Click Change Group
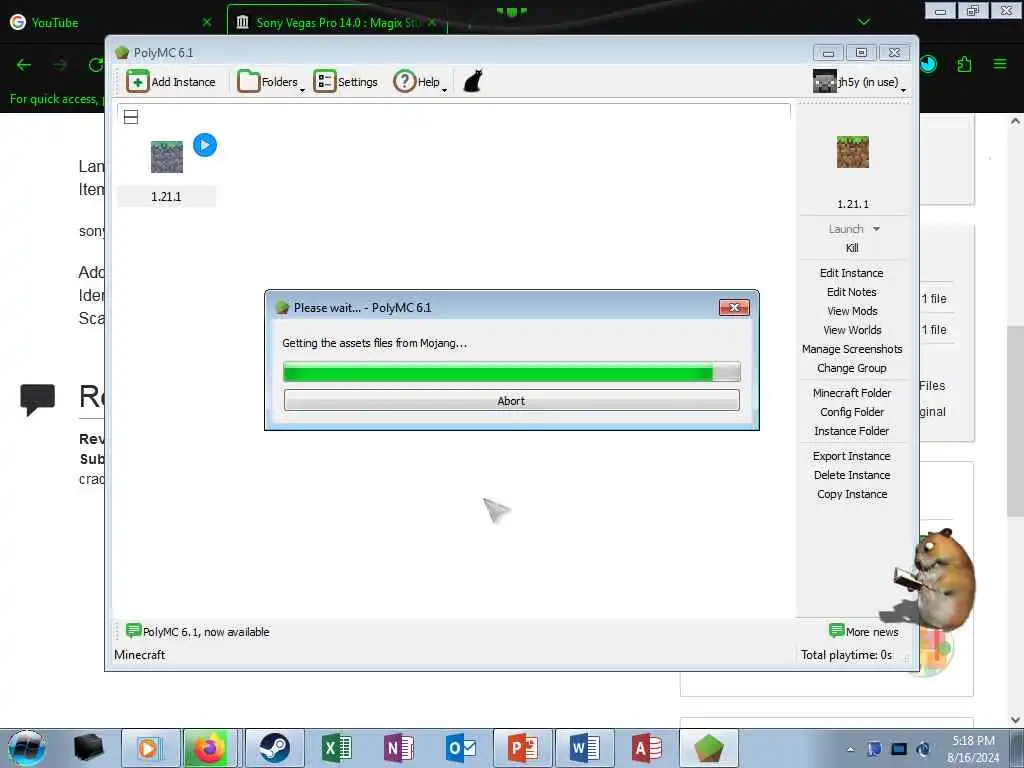The width and height of the screenshot is (1024, 768). click(x=852, y=368)
